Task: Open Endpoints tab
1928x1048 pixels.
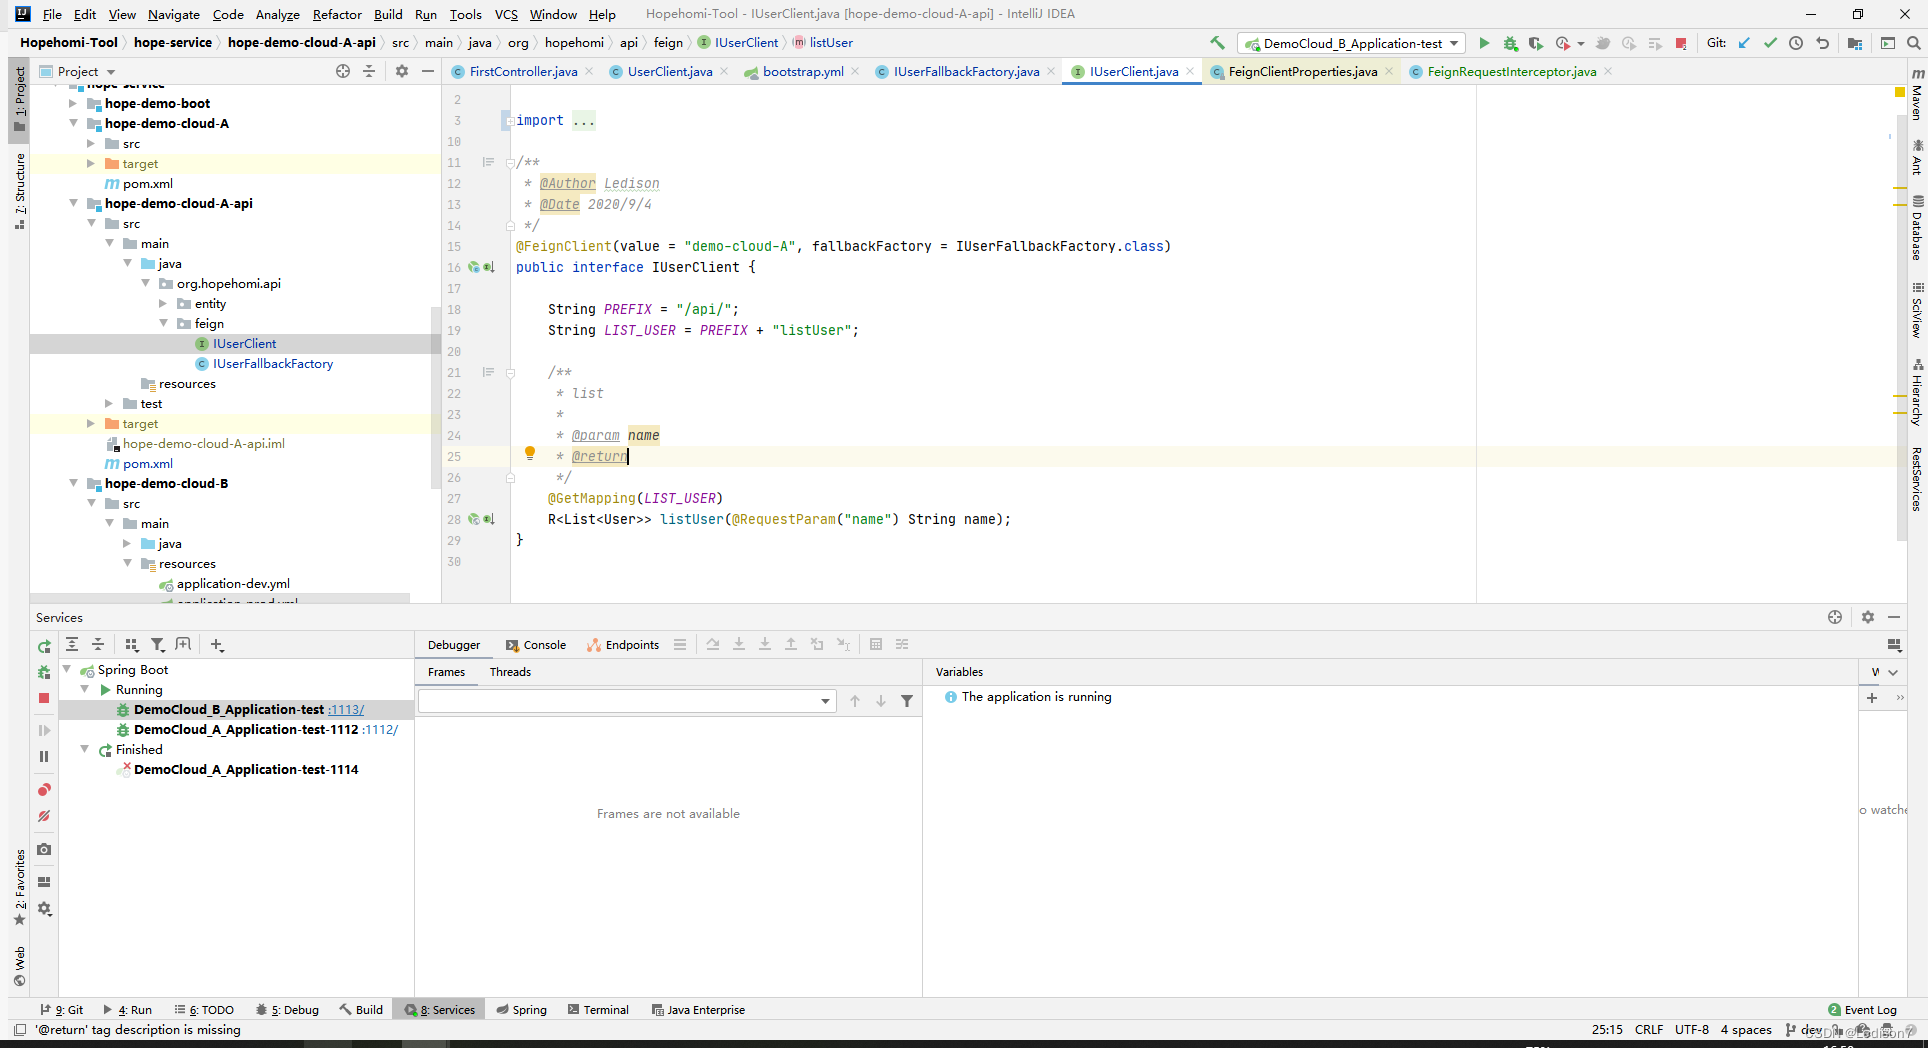Action: [x=623, y=645]
